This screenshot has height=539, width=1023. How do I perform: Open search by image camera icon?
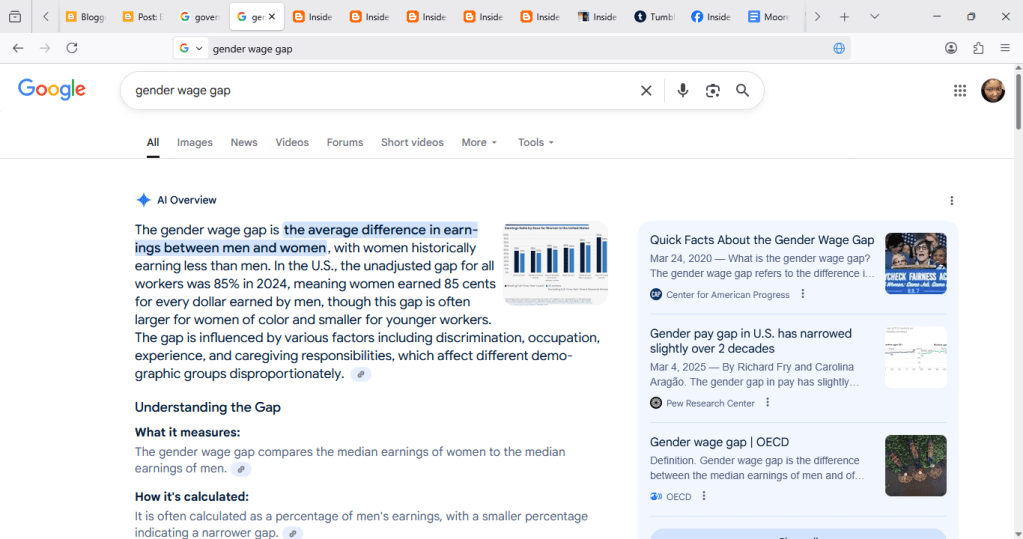(x=712, y=91)
